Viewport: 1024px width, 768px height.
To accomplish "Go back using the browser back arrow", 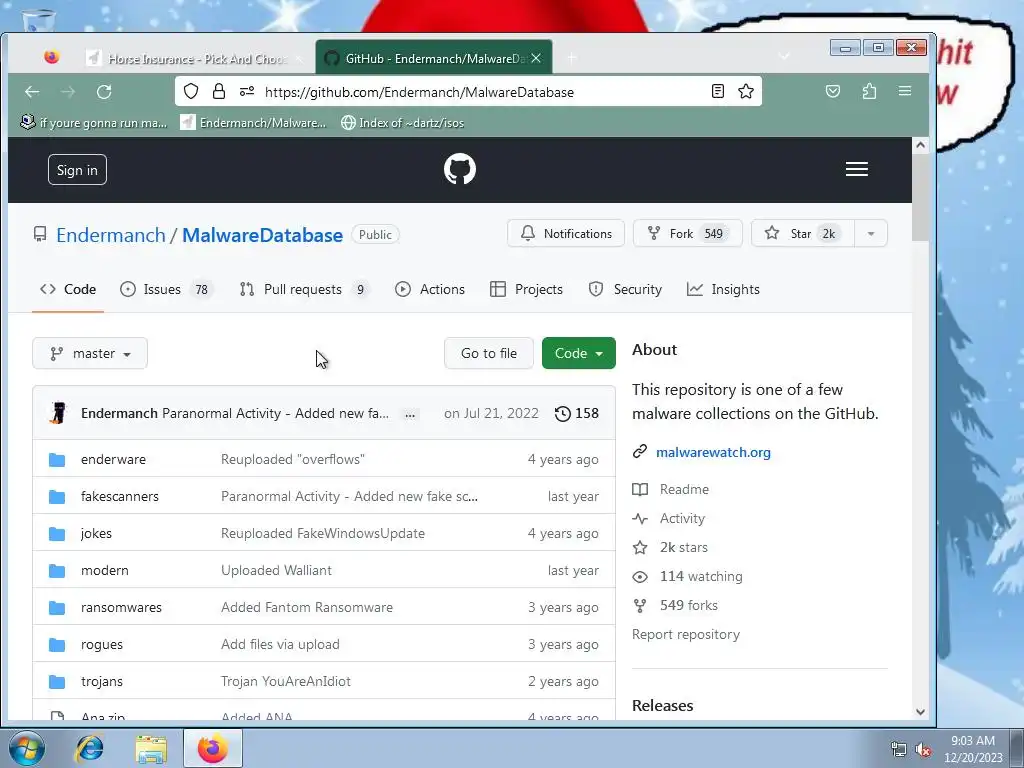I will point(32,92).
